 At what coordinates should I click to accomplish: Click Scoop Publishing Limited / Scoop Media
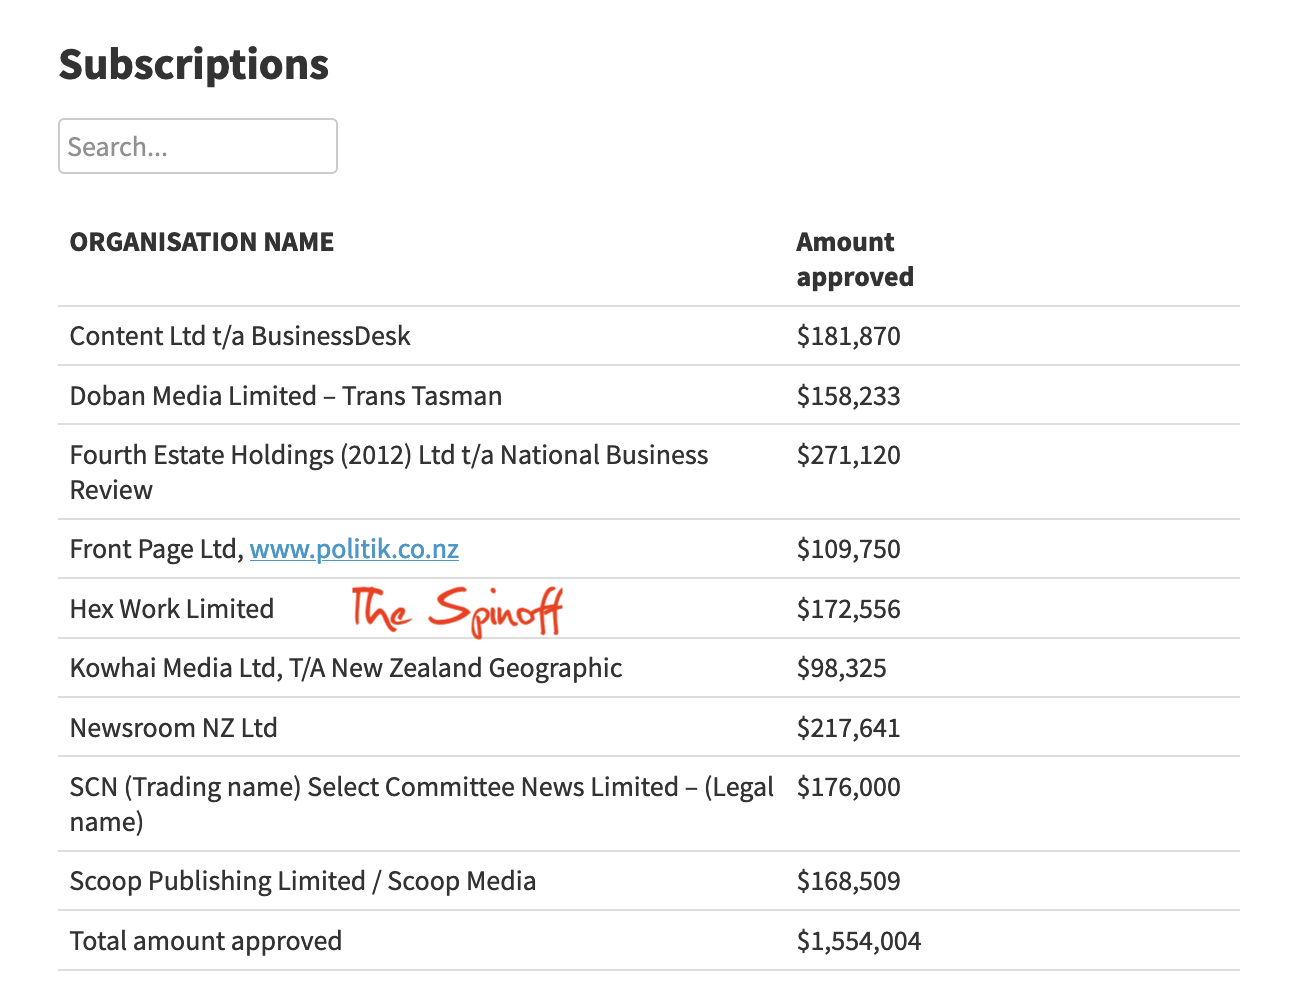click(303, 881)
